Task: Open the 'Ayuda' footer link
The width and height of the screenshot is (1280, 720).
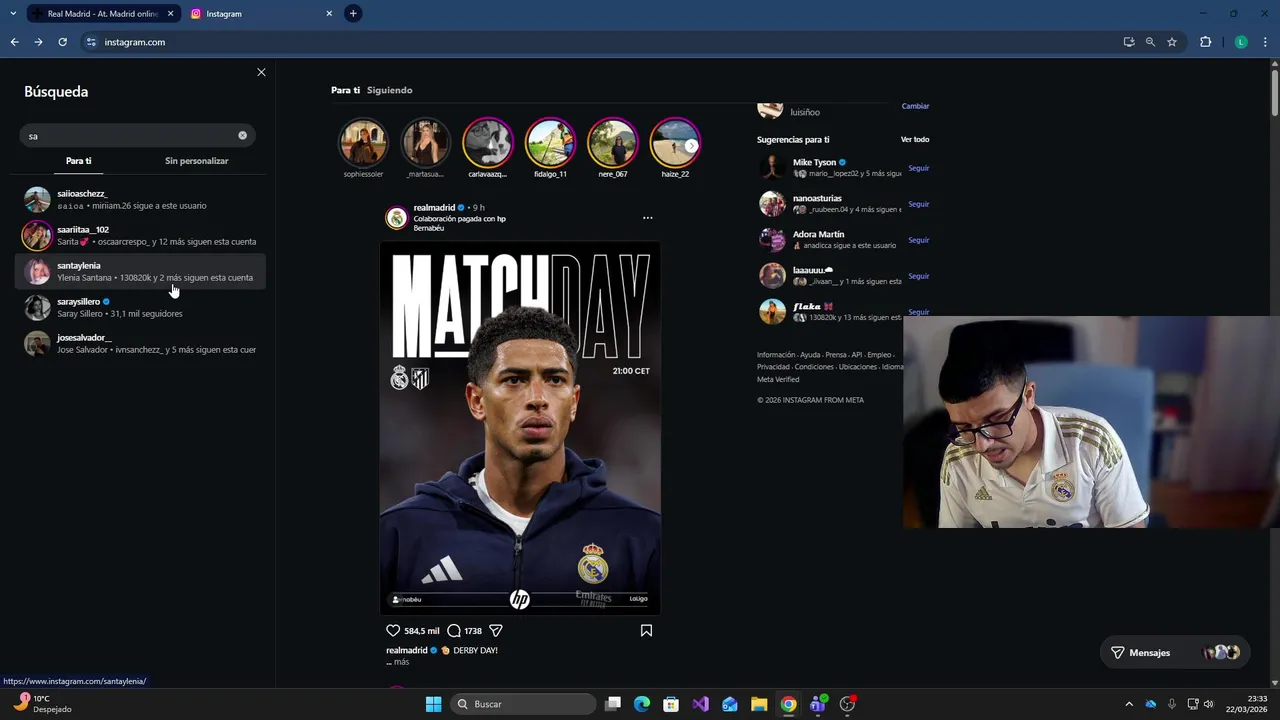Action: tap(810, 355)
